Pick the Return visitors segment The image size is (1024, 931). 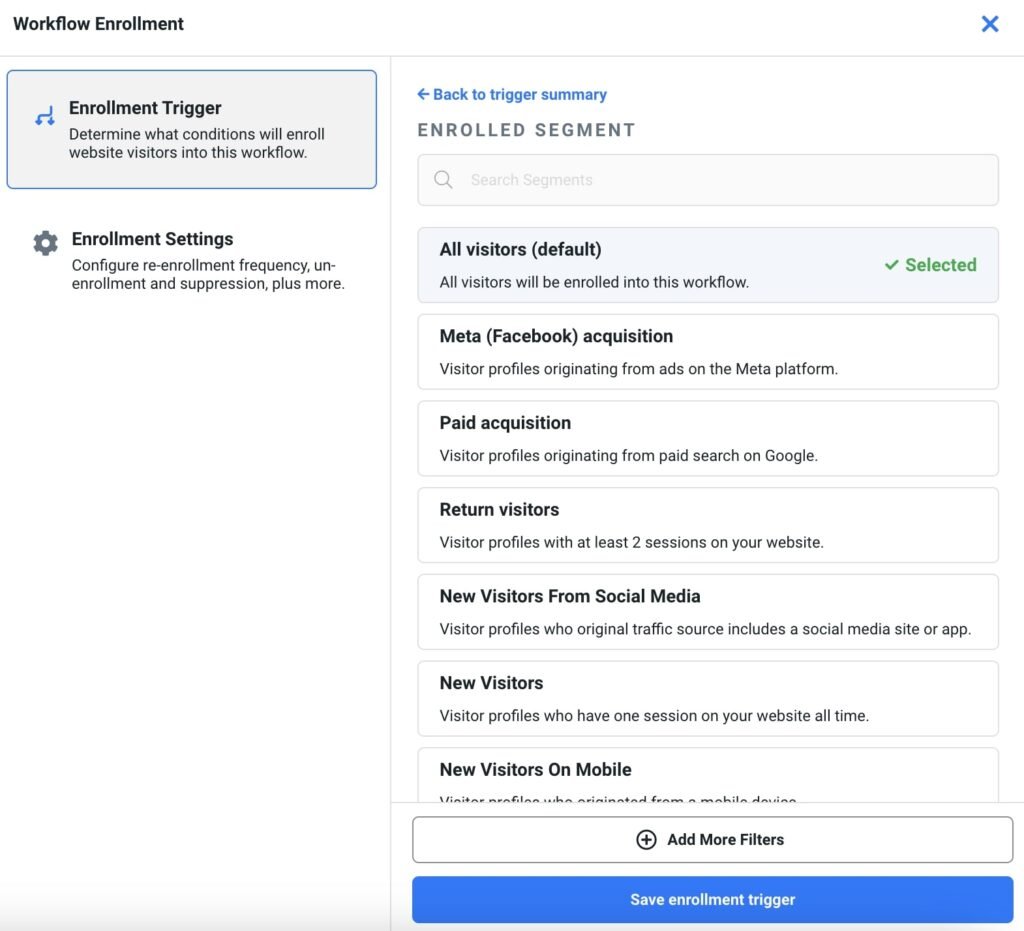point(707,525)
